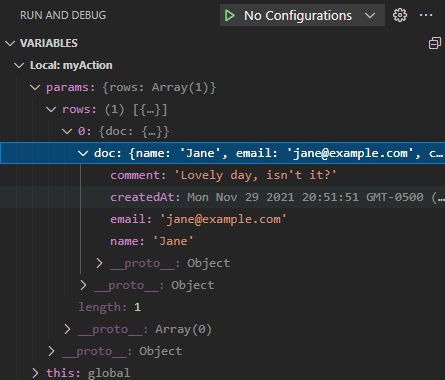Collapse the params variable
445x380 pixels.
click(x=35, y=88)
